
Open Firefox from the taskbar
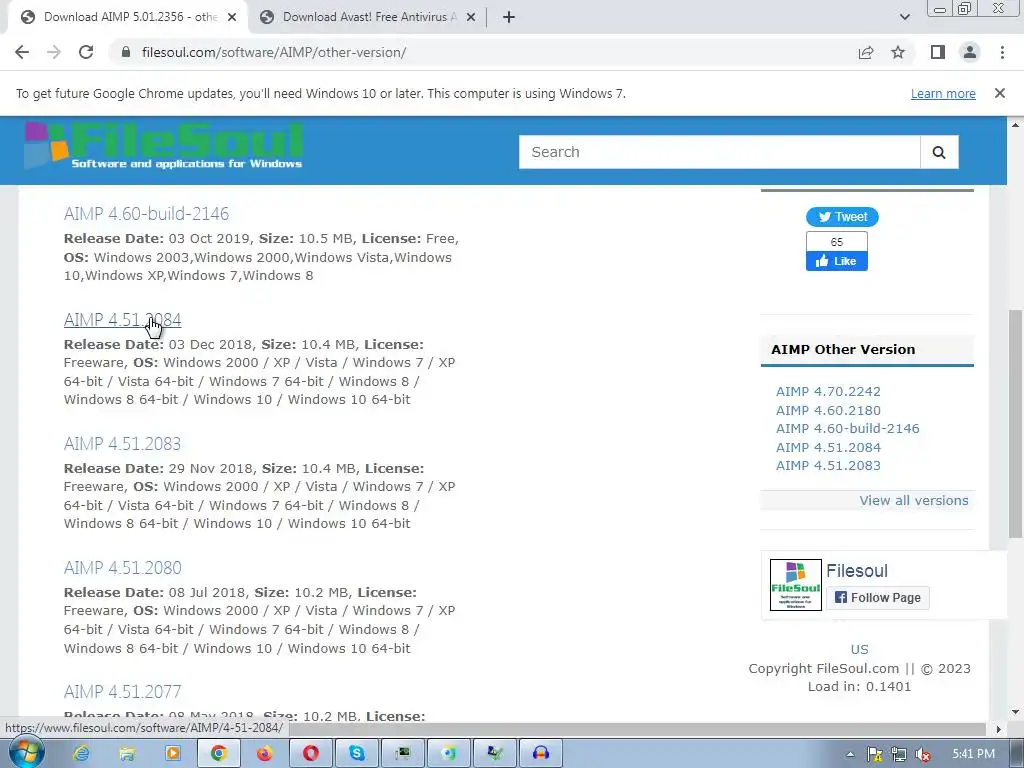264,754
